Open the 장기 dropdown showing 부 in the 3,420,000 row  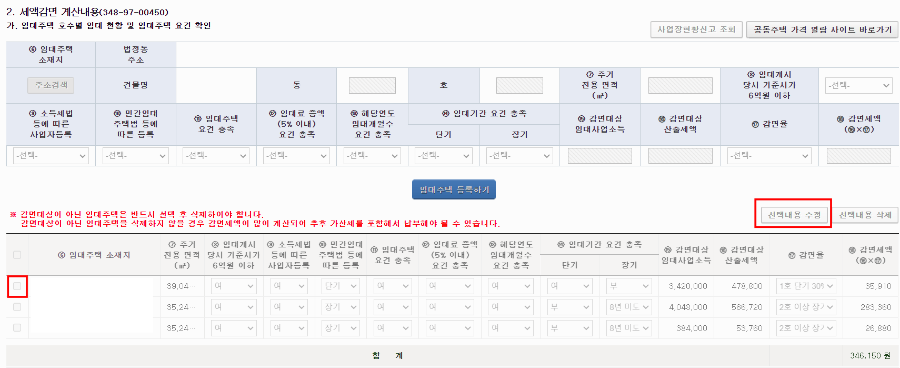629,286
